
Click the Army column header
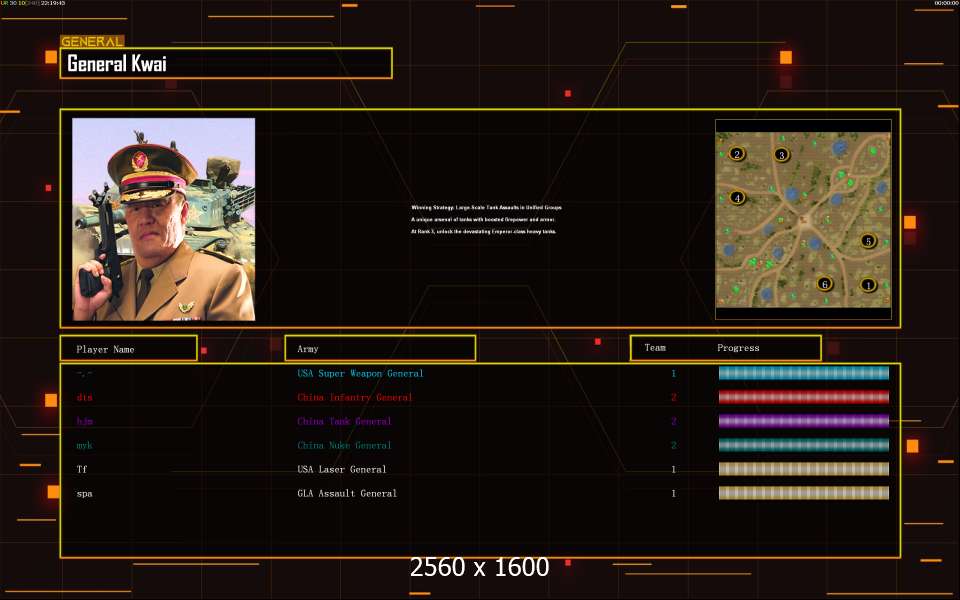[380, 349]
